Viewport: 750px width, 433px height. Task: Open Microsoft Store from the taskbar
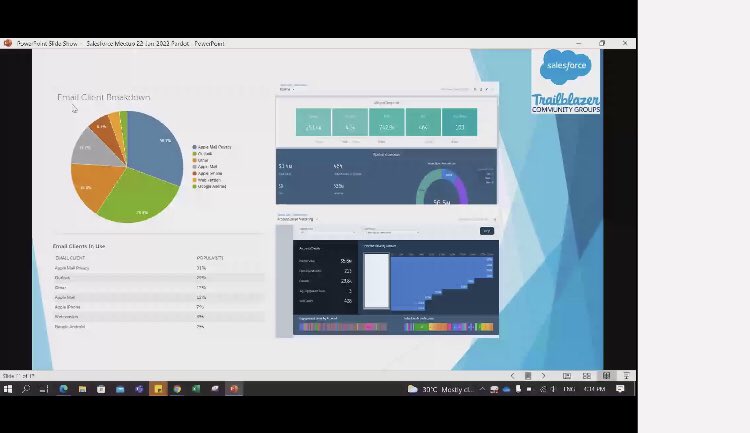[101, 389]
